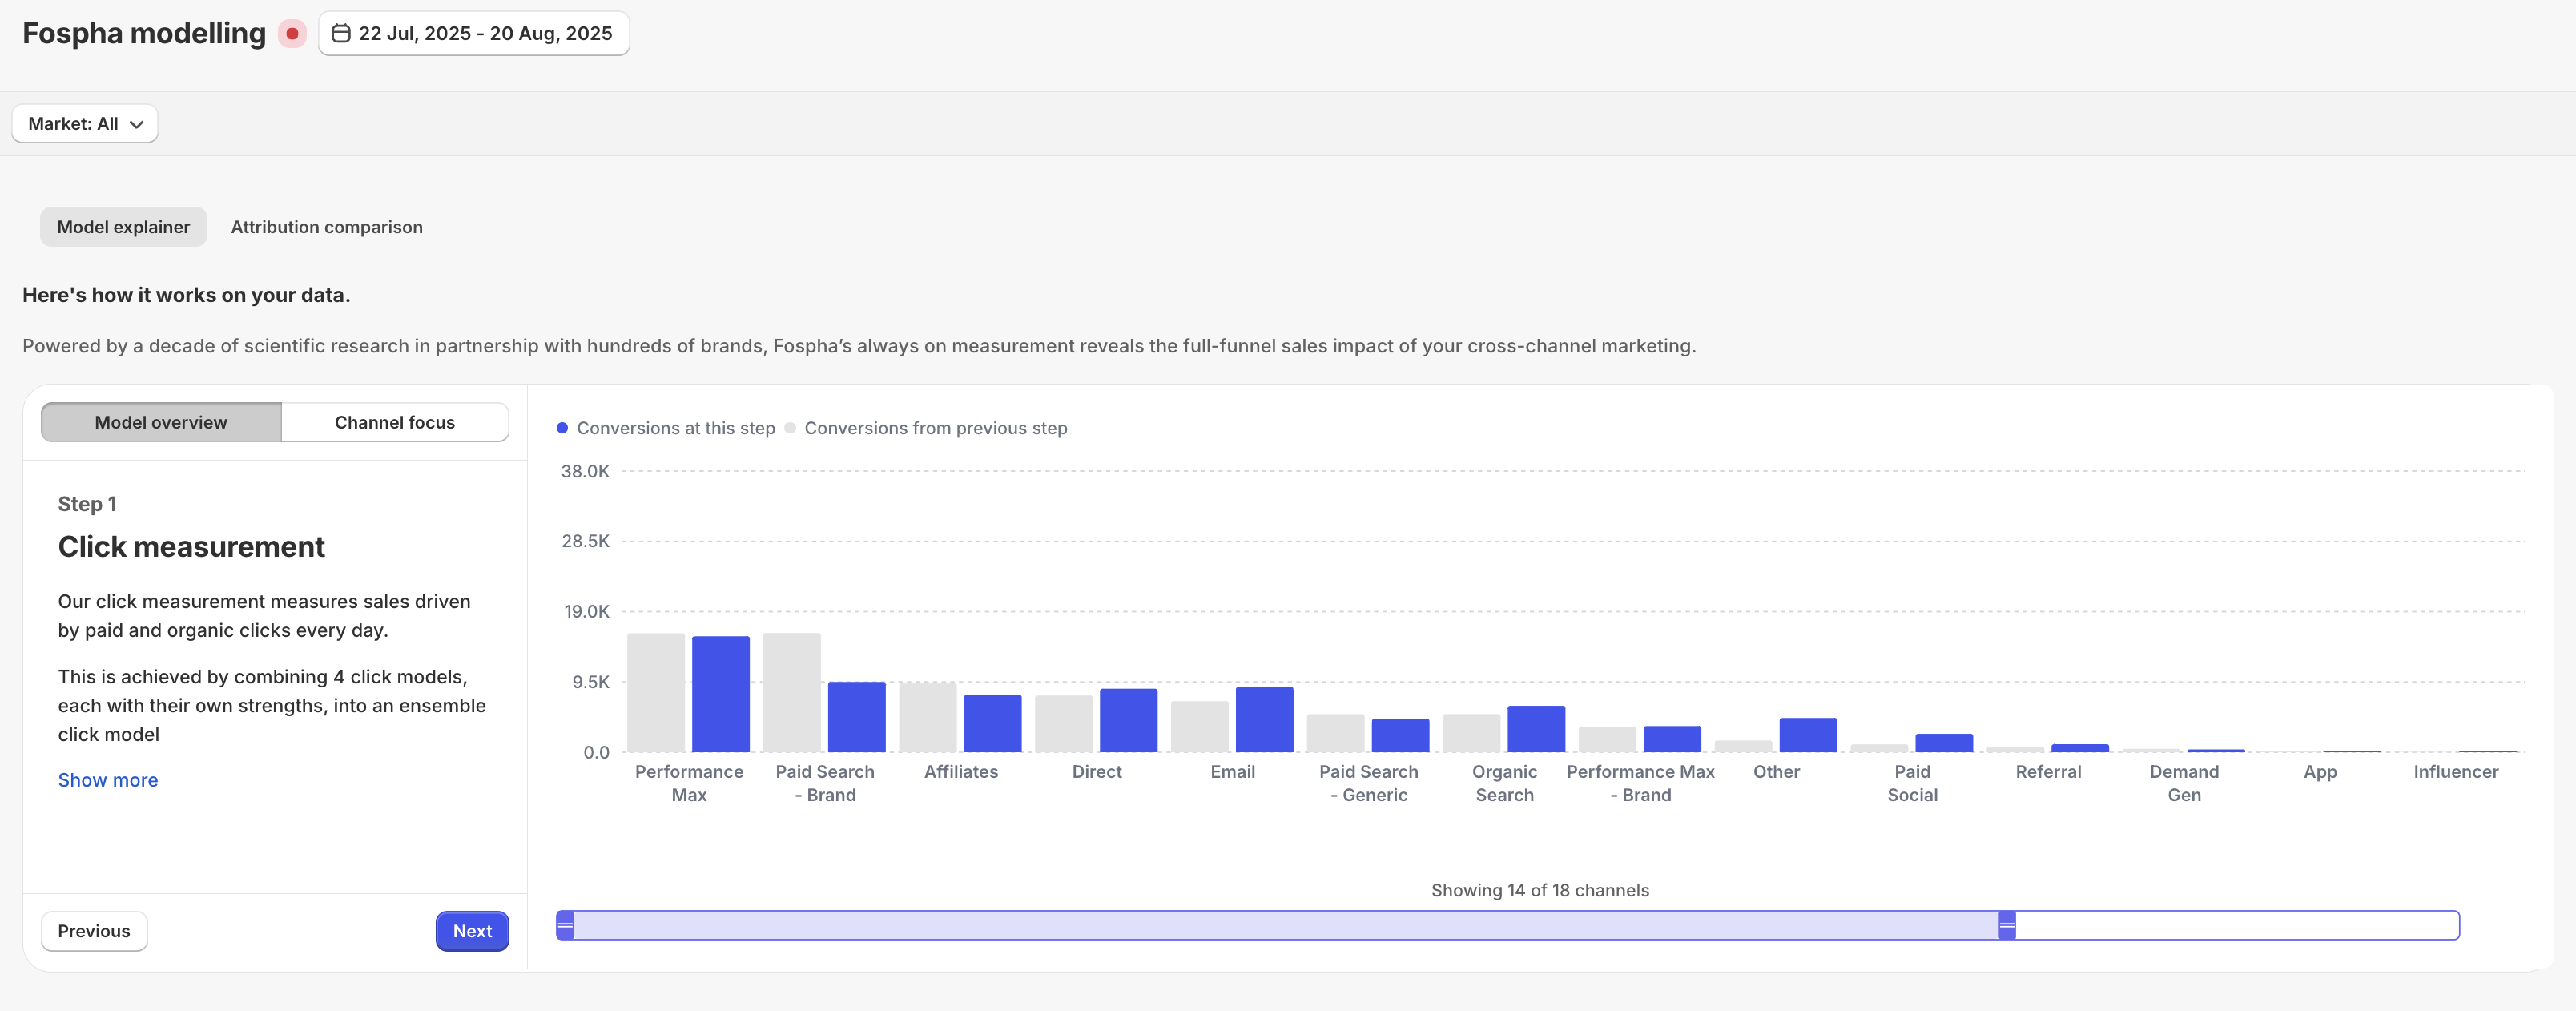The width and height of the screenshot is (2576, 1011).
Task: Switch to Channel focus view
Action: pyautogui.click(x=394, y=422)
